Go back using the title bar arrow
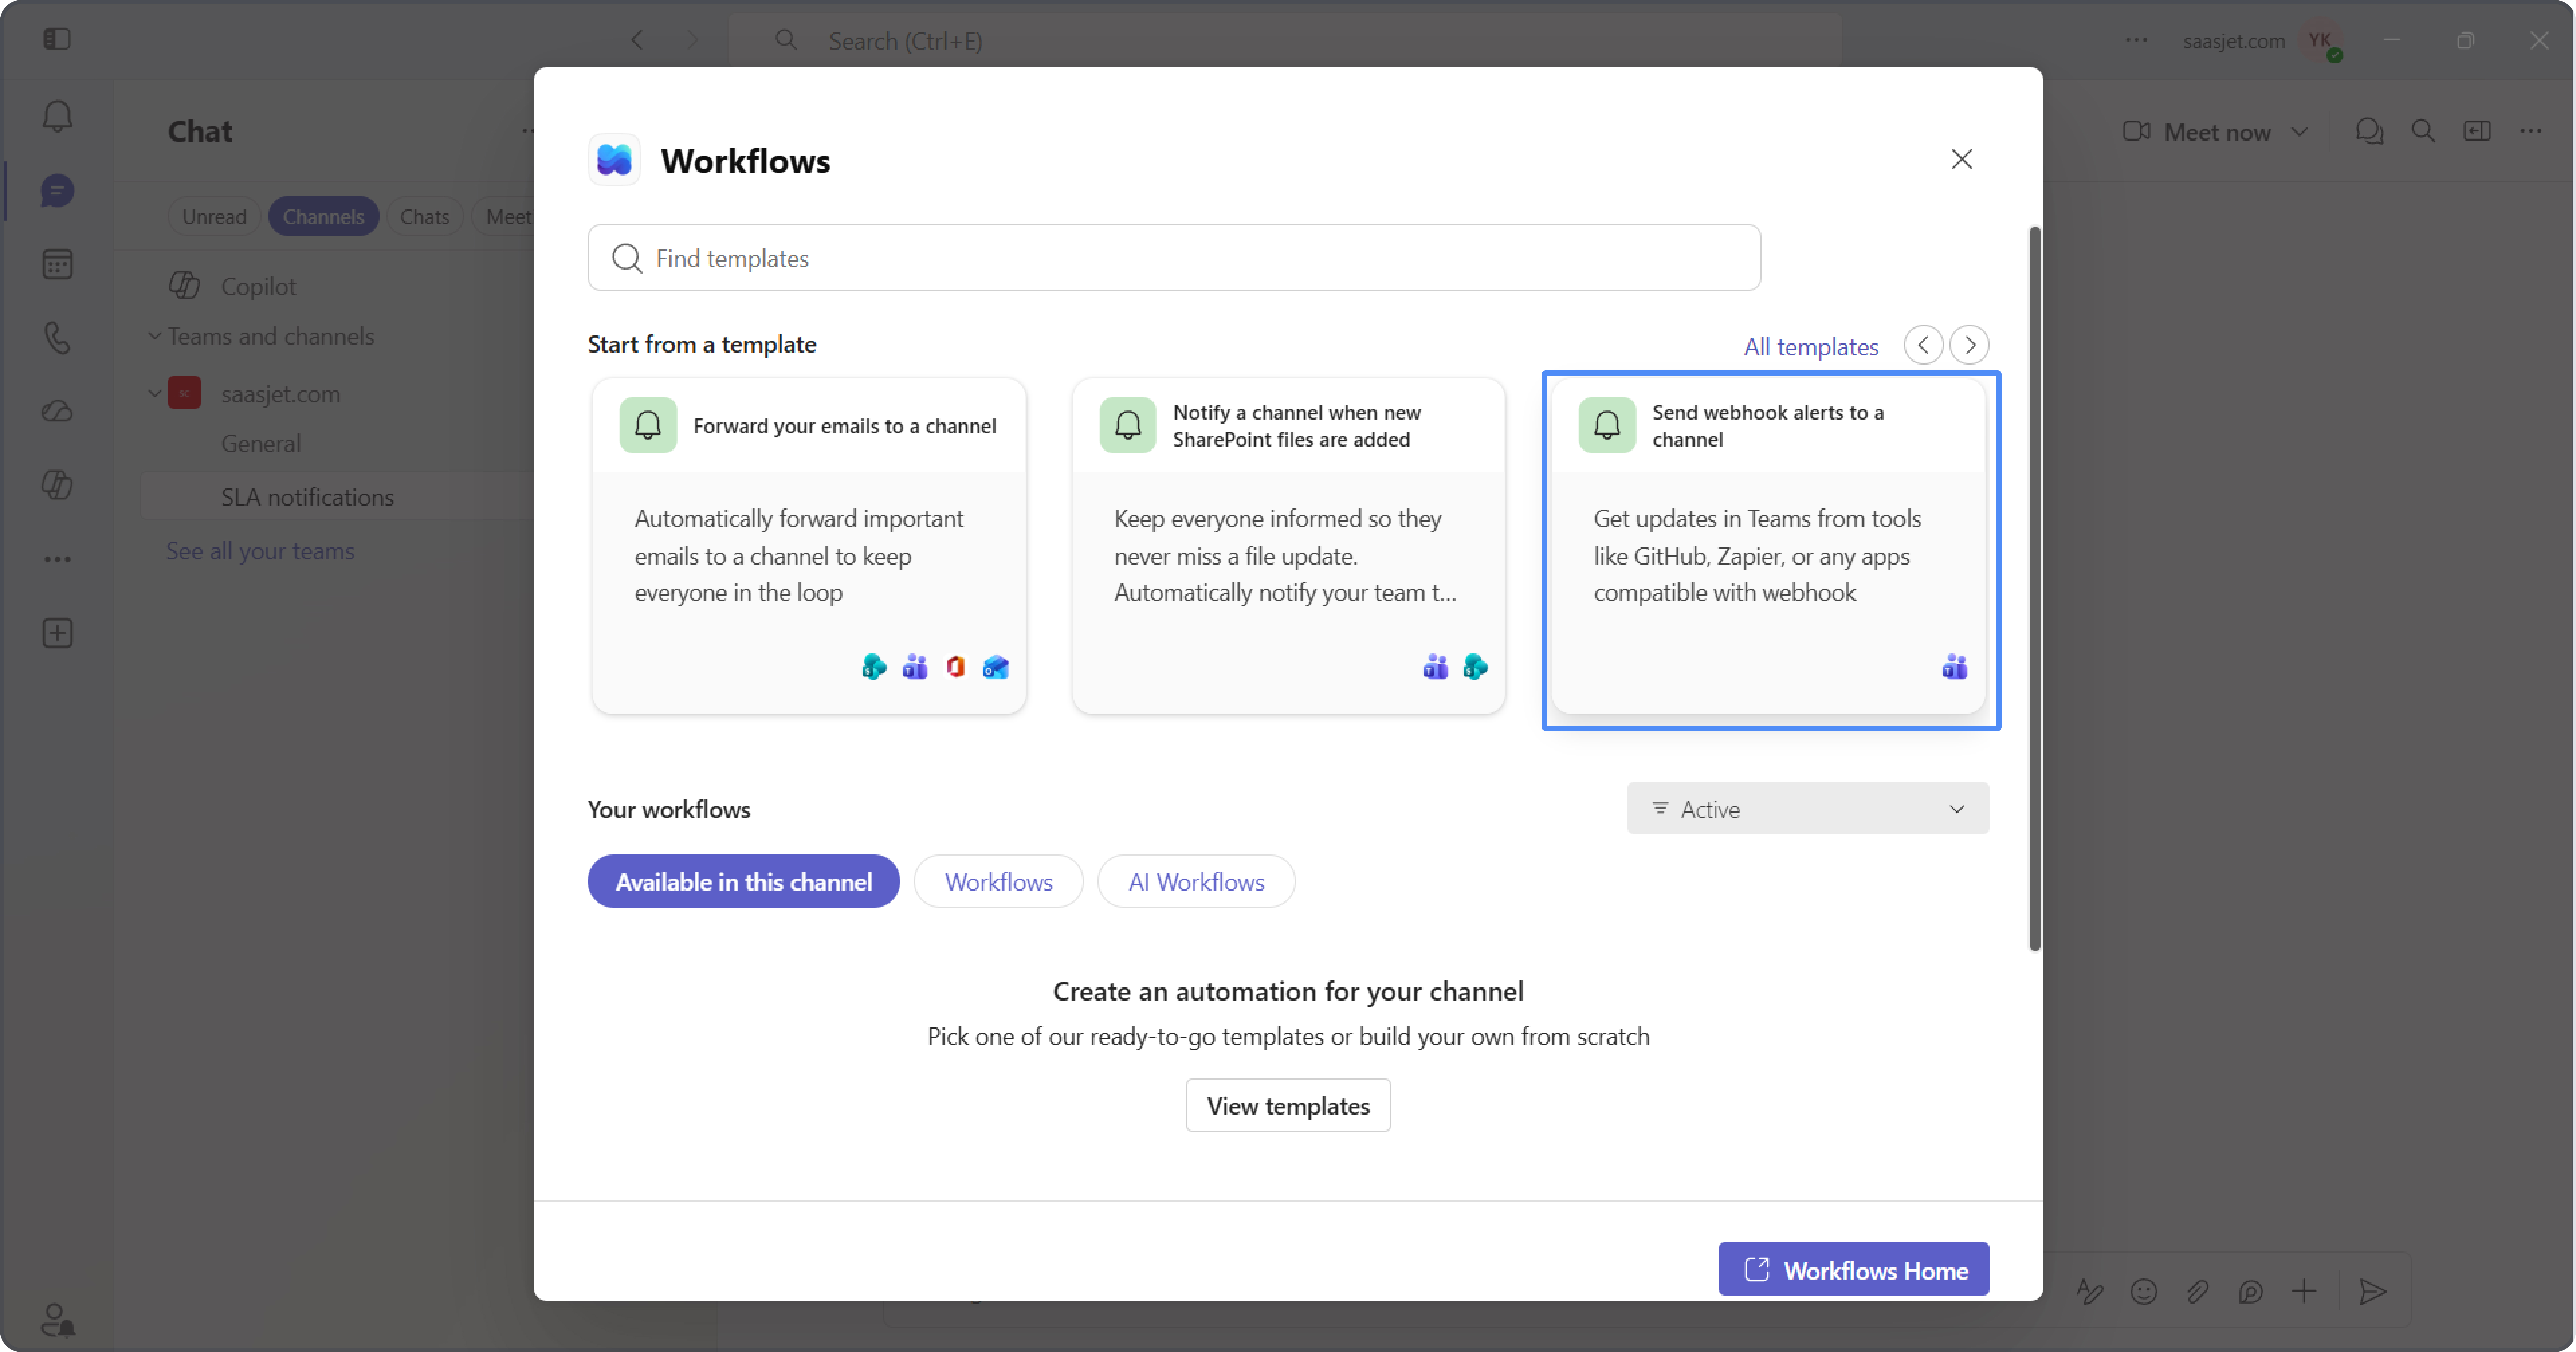Image resolution: width=2576 pixels, height=1352 pixels. (x=637, y=40)
